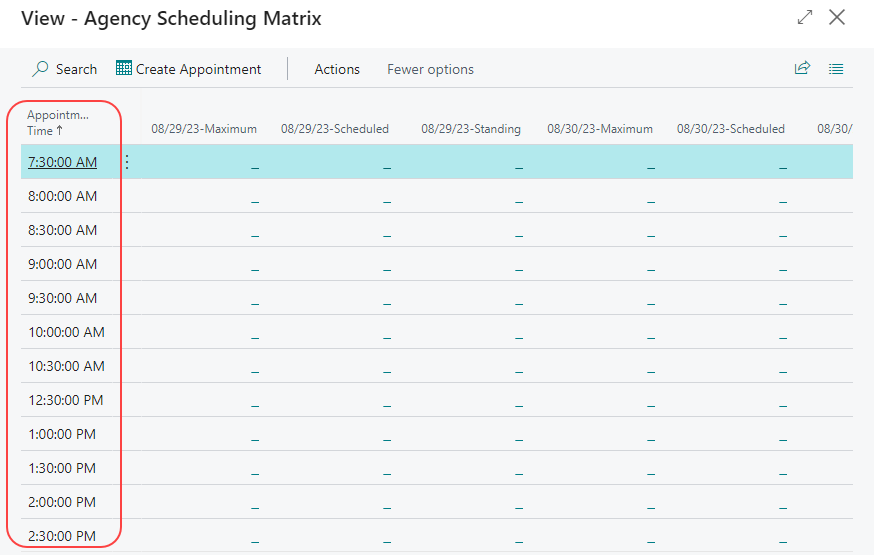The image size is (874, 555).
Task: Click the Create Appointment button label
Action: click(198, 69)
